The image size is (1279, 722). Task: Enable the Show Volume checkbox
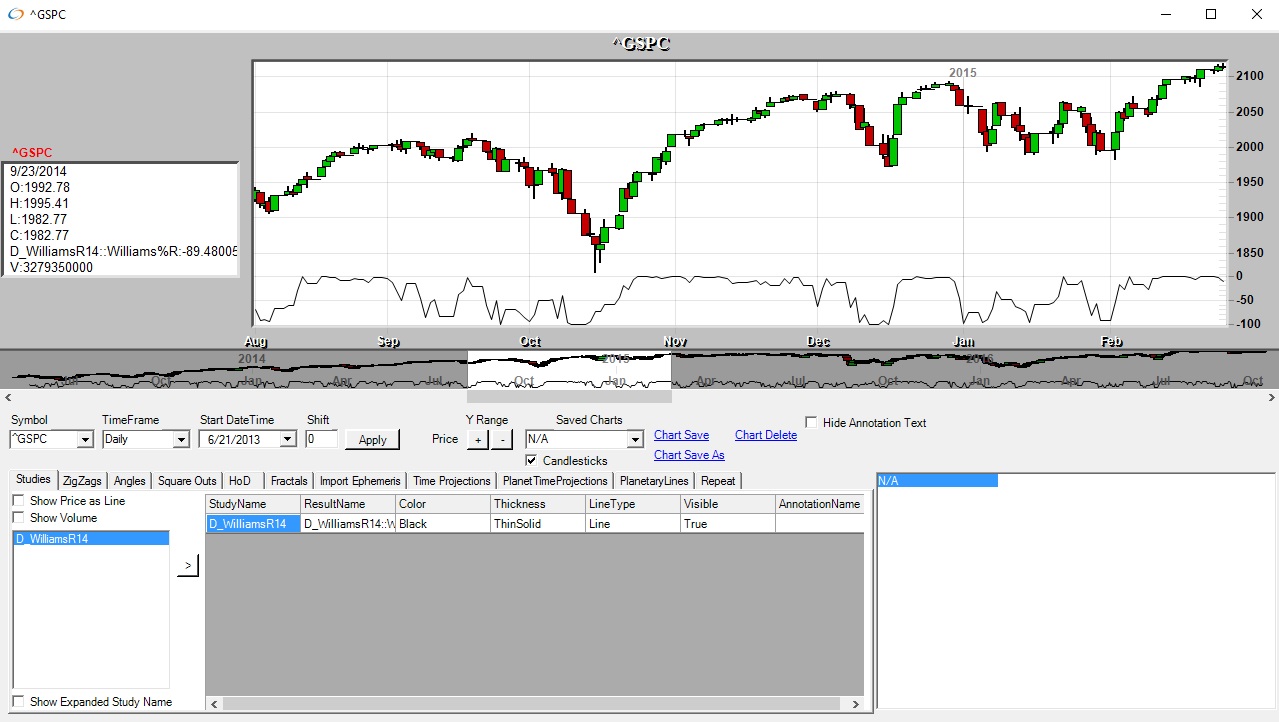19,518
